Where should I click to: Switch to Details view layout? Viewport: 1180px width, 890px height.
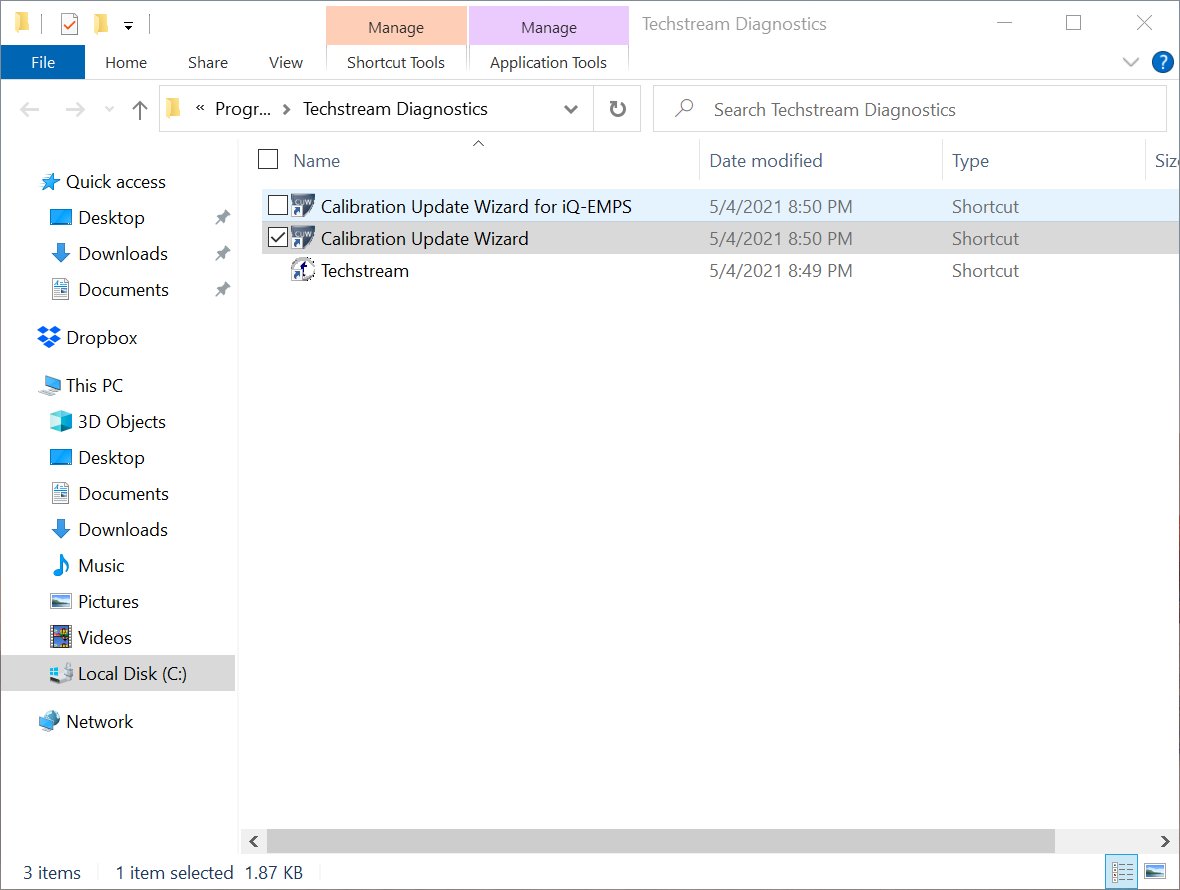(1121, 873)
